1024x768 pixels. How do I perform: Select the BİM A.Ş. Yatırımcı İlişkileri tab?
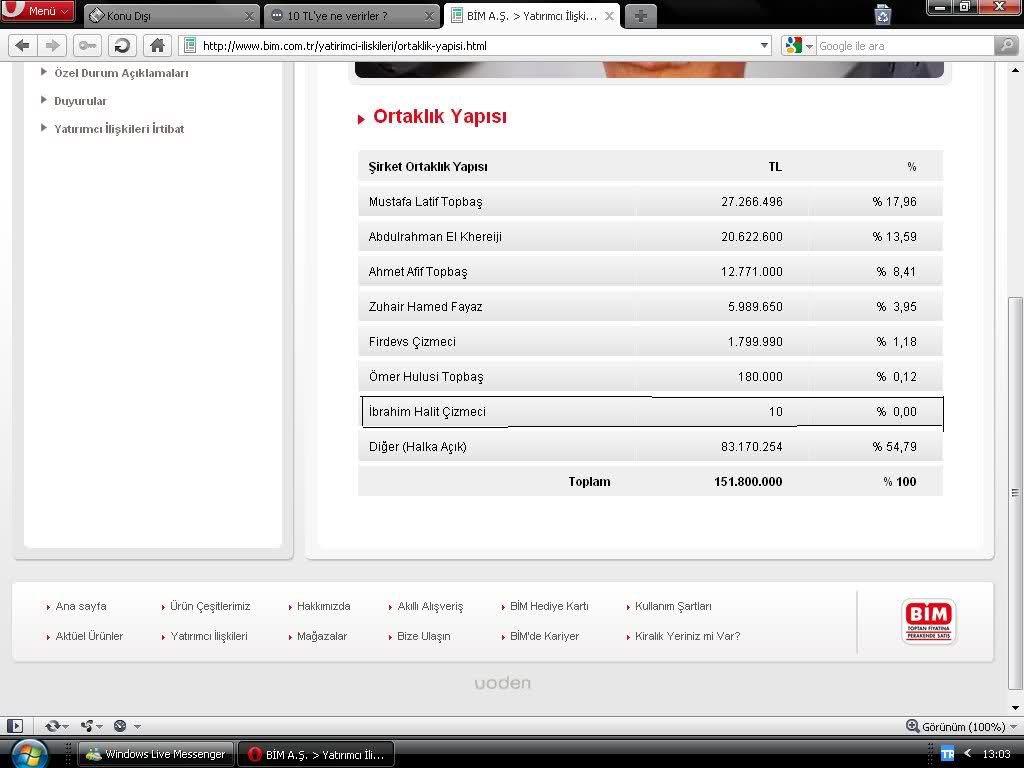click(x=531, y=16)
